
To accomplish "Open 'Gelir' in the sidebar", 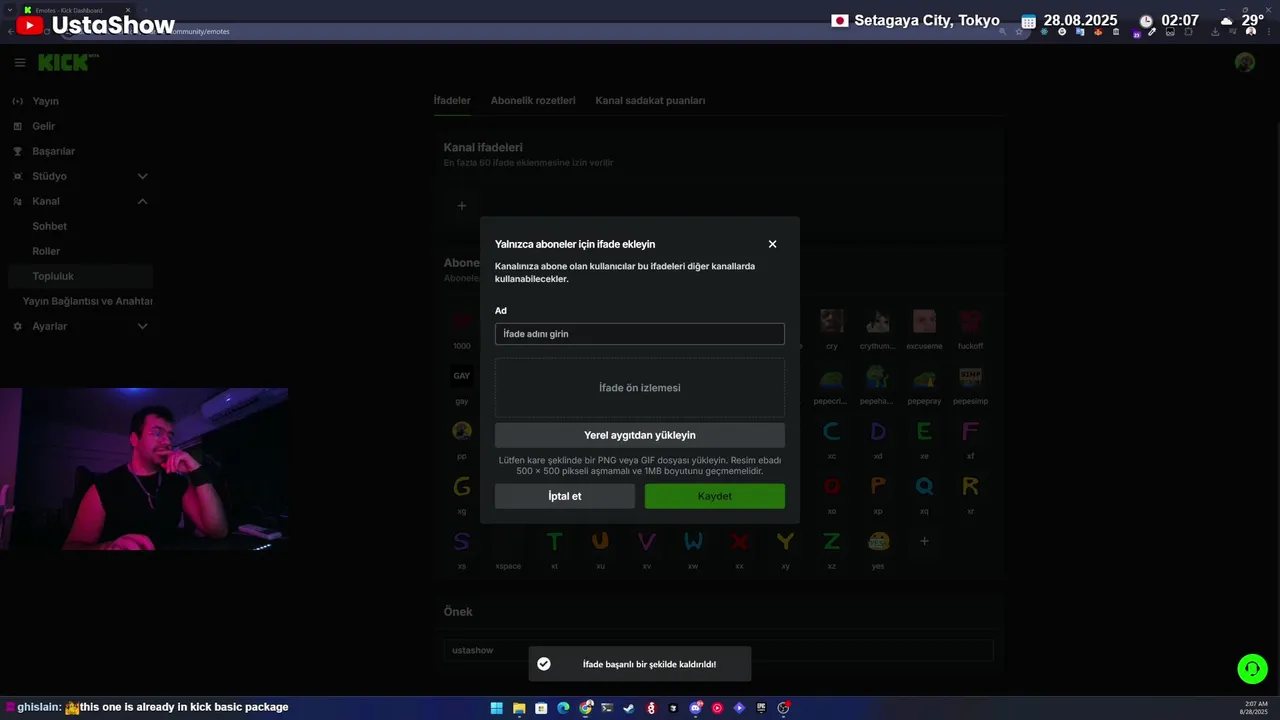I will tap(43, 126).
